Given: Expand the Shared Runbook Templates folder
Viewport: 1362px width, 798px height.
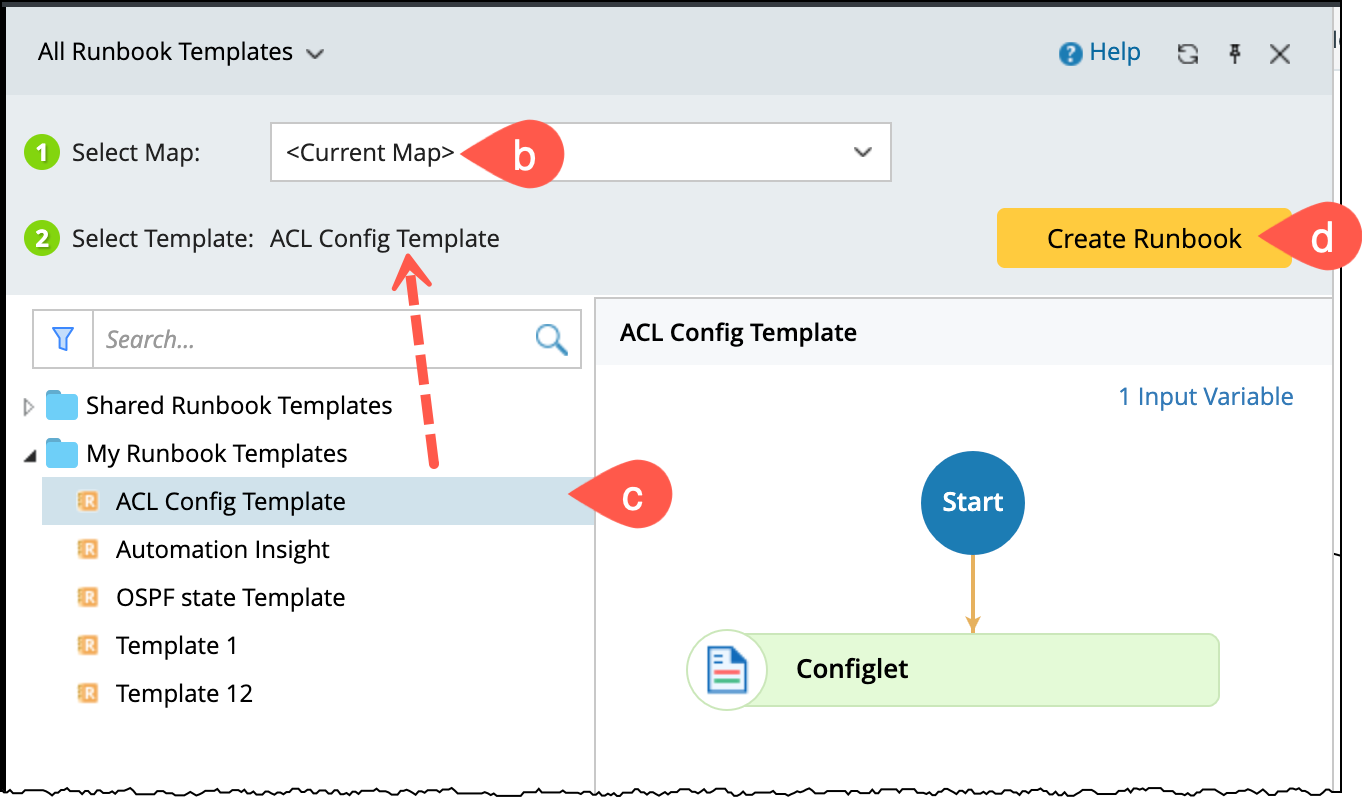Looking at the screenshot, I should pos(28,407).
